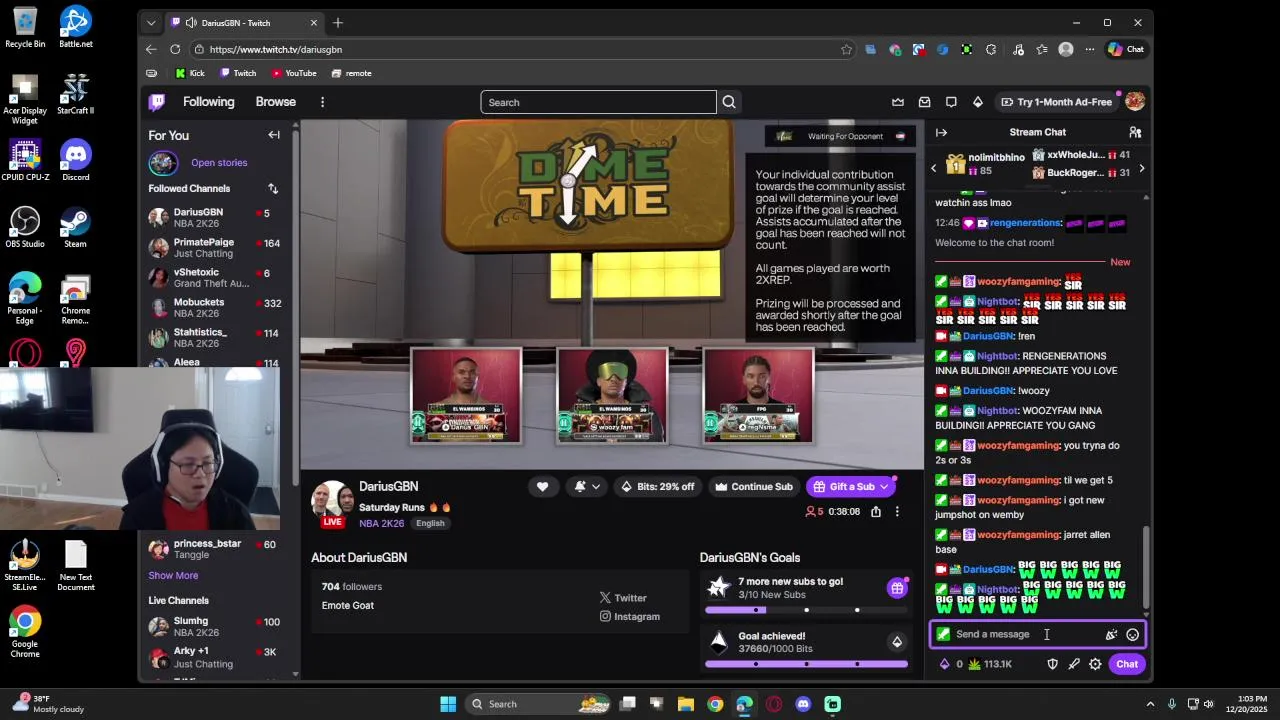Collapse the For You sidebar with arrow icon
This screenshot has width=1280, height=720.
coord(274,135)
